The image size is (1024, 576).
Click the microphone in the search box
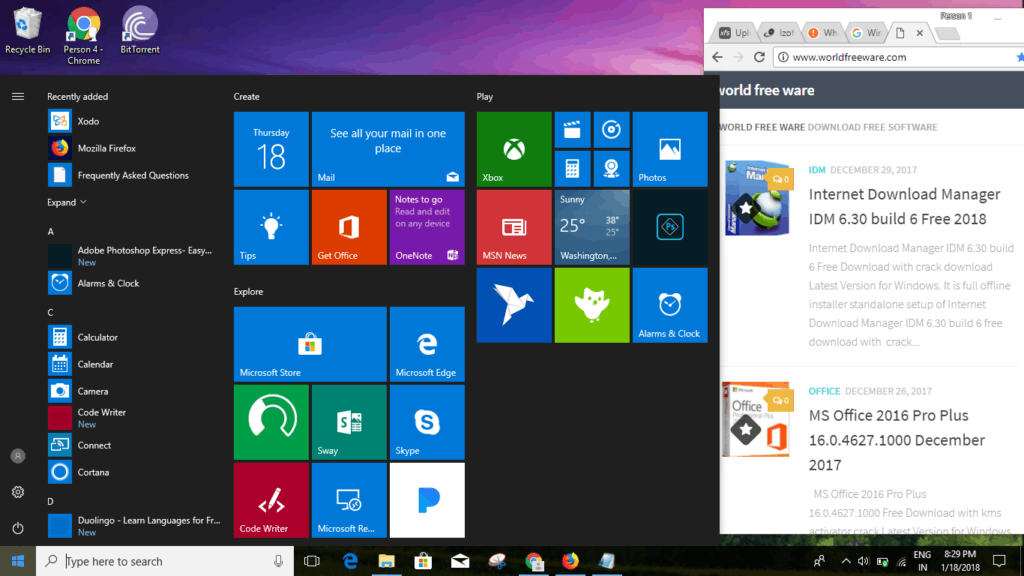pyautogui.click(x=278, y=561)
